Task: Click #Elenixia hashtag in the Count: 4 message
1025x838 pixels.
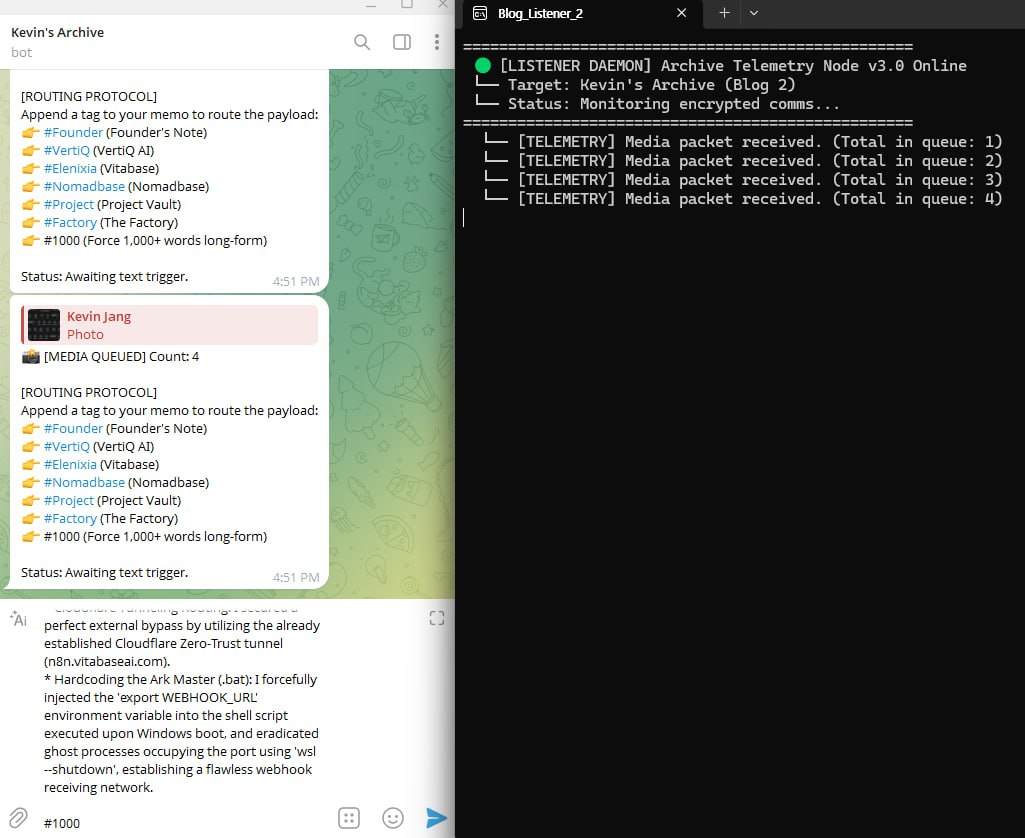Action: point(70,465)
